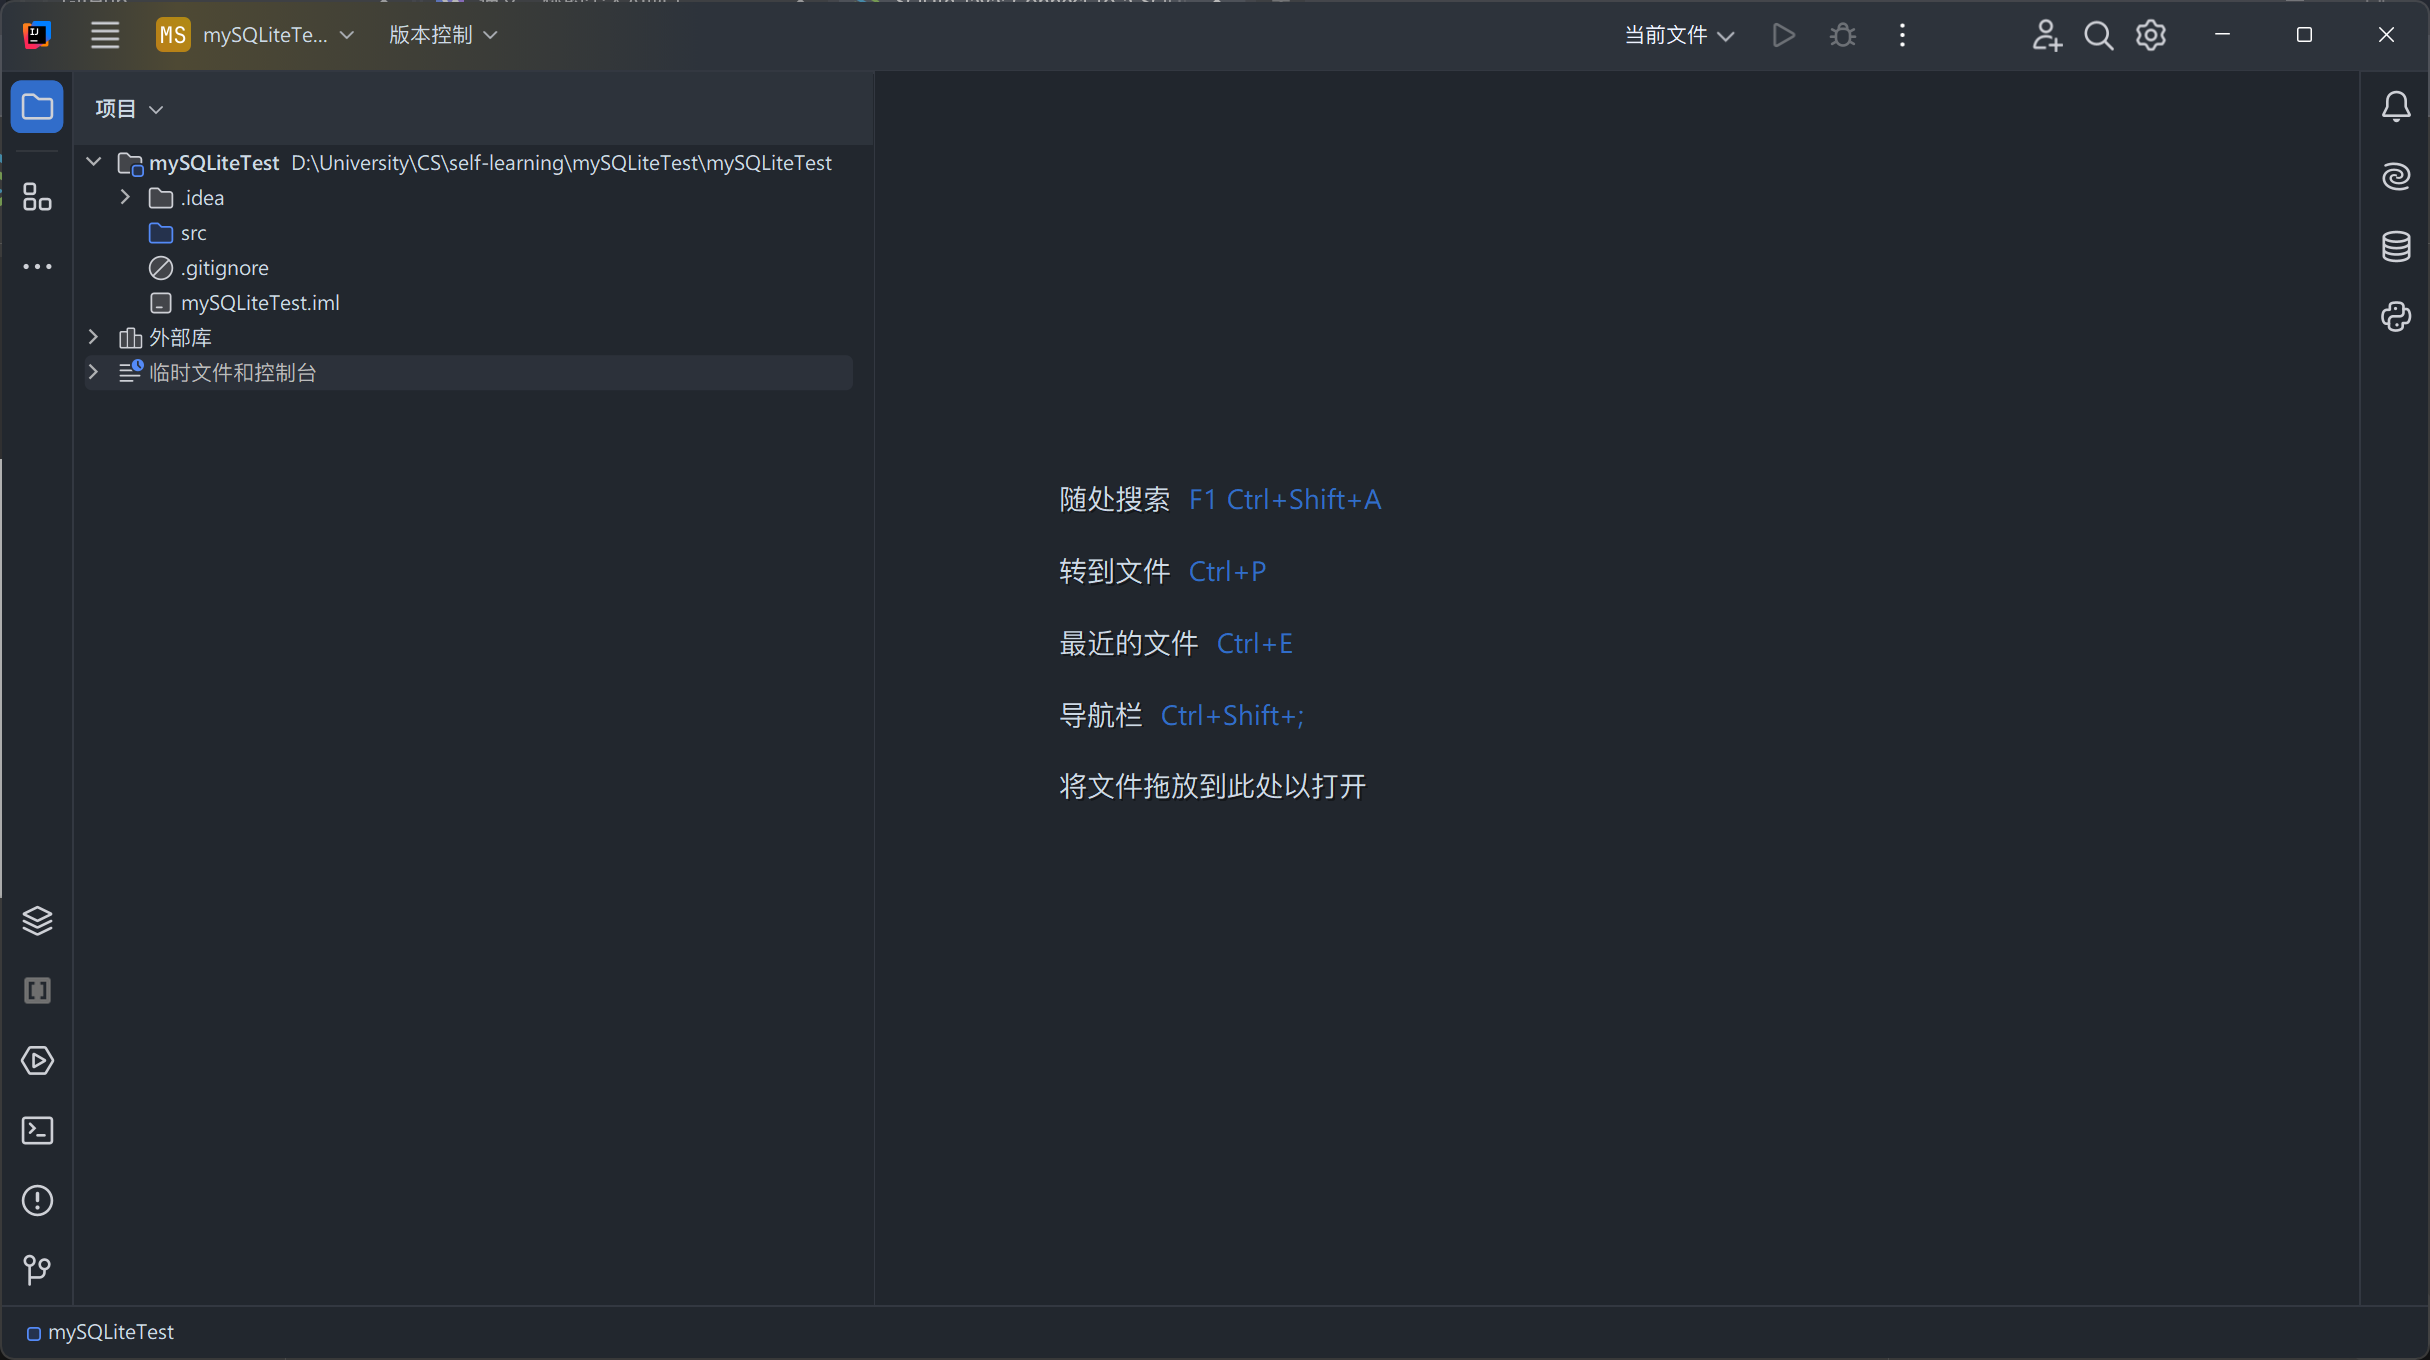Screen dimensions: 2430x1360
Task: Open the Problems tool window
Action: click(x=37, y=1200)
